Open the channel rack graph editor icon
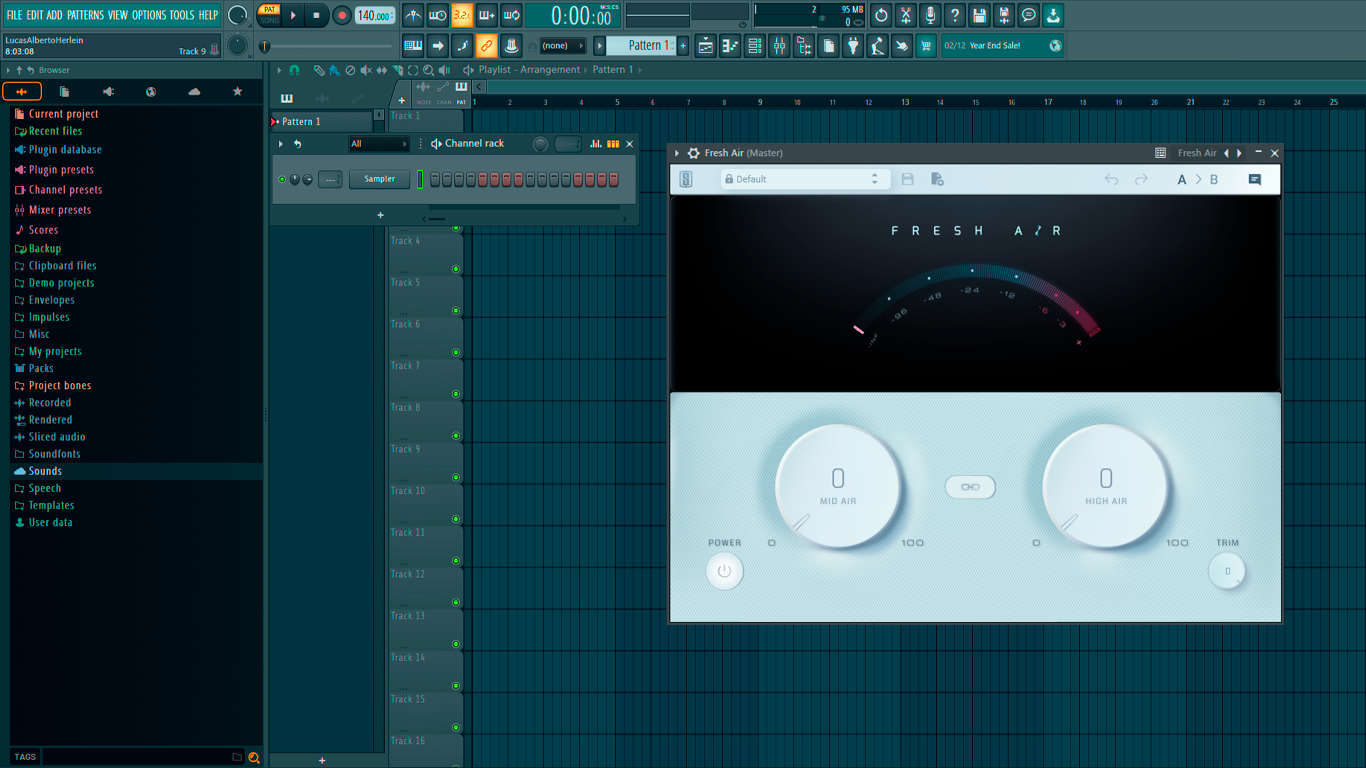Image resolution: width=1366 pixels, height=768 pixels. point(596,144)
